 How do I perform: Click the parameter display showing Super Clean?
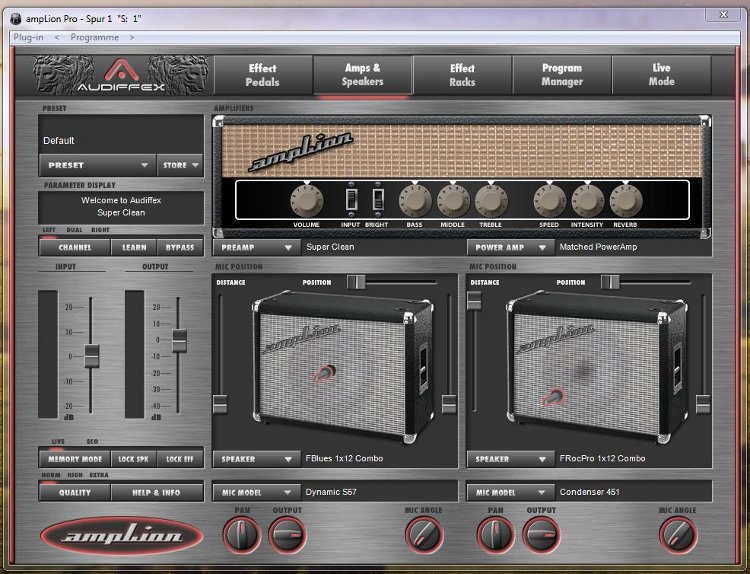(x=121, y=207)
